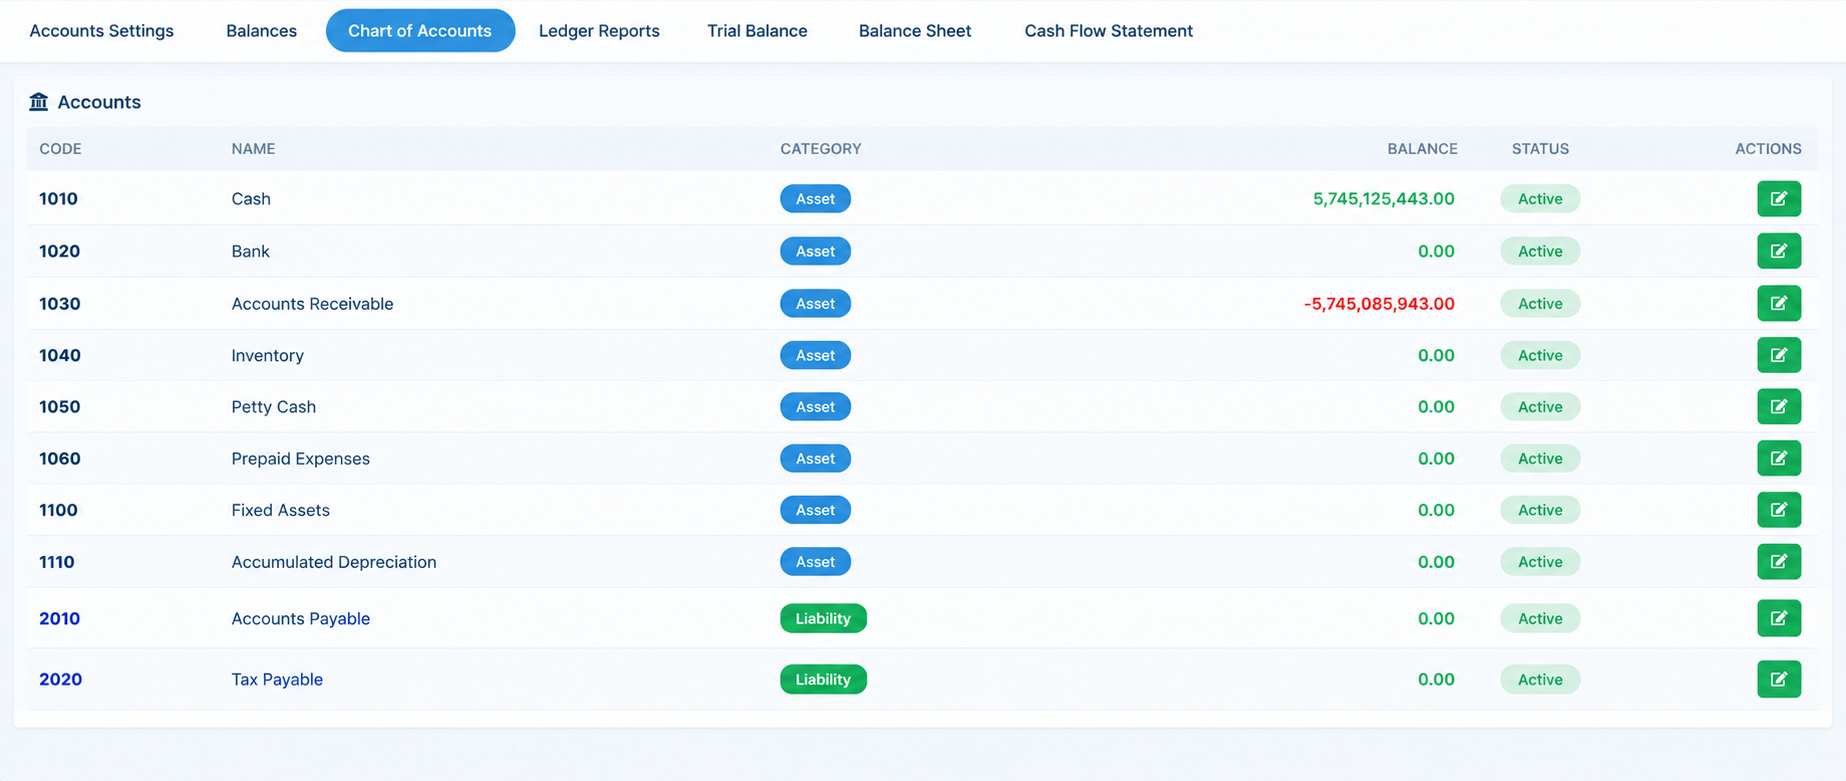The width and height of the screenshot is (1846, 781).
Task: Click account code 1100
Action: (58, 510)
